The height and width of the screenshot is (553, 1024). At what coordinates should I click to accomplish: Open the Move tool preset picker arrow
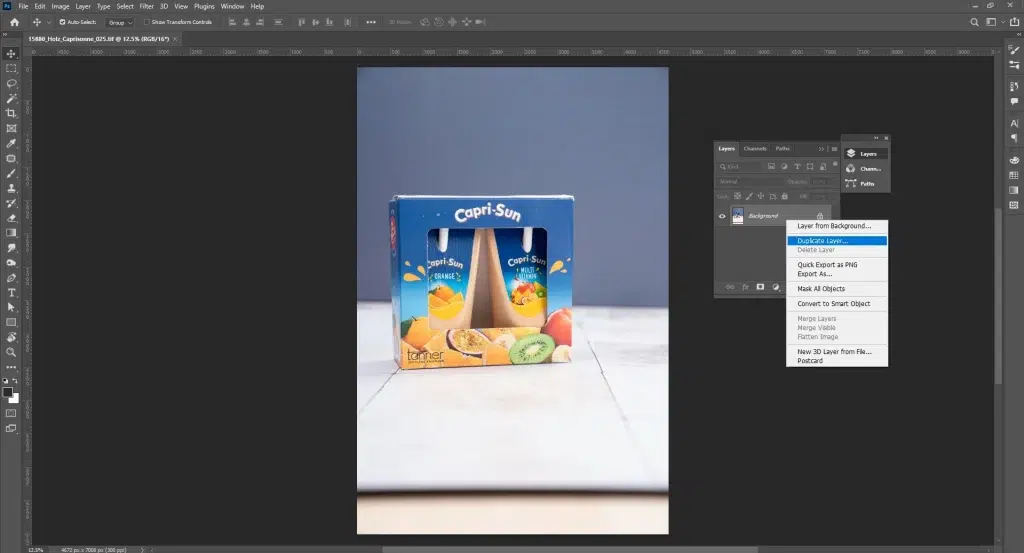(48, 22)
